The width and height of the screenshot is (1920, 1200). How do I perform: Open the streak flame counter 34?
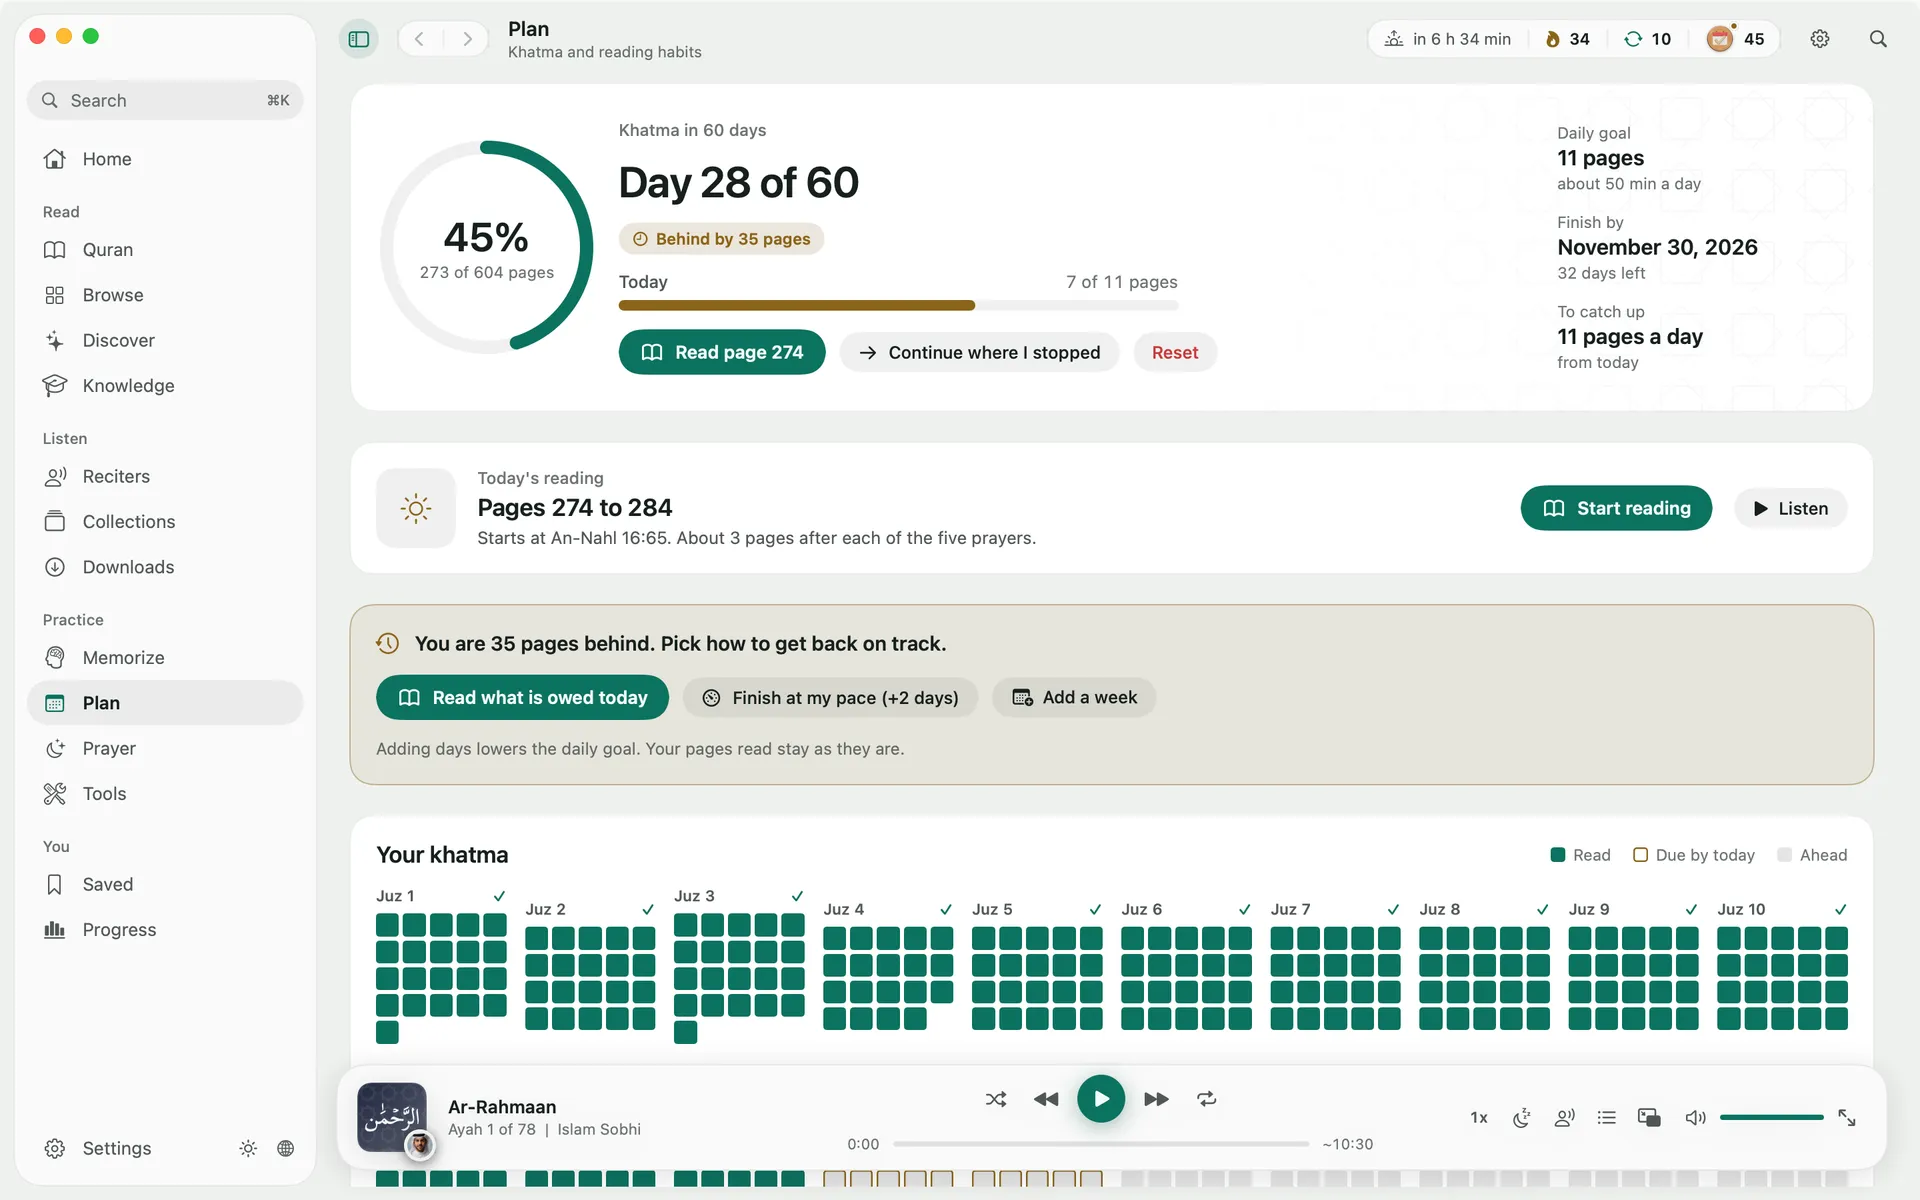[x=1568, y=39]
